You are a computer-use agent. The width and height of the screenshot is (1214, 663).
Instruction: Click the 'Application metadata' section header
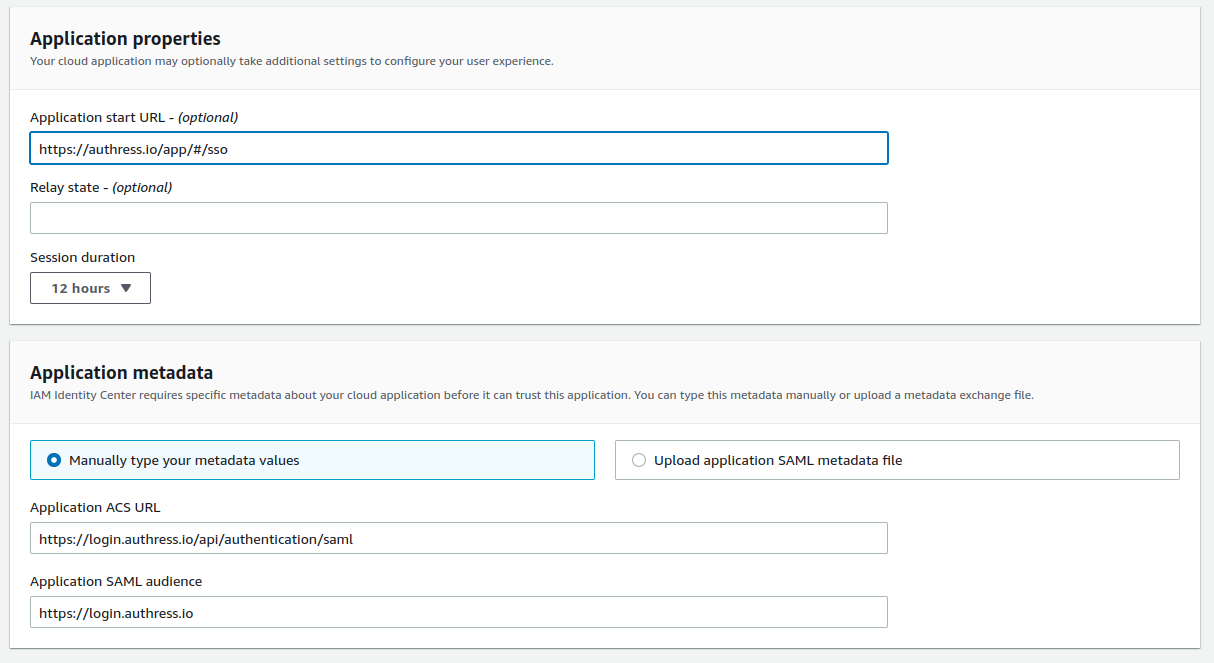tap(122, 370)
